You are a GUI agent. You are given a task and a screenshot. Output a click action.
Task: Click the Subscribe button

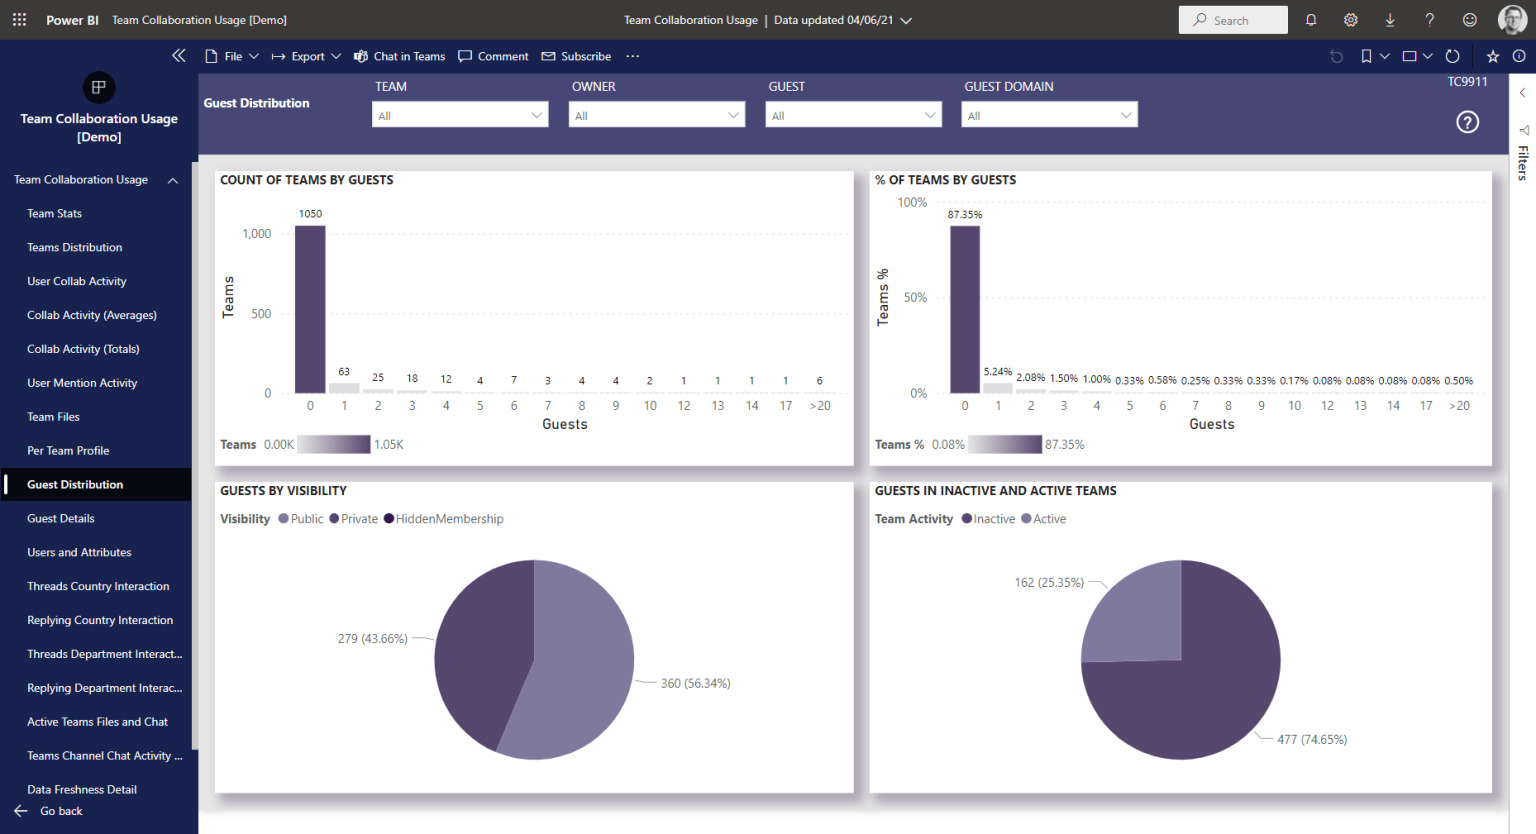click(x=576, y=56)
